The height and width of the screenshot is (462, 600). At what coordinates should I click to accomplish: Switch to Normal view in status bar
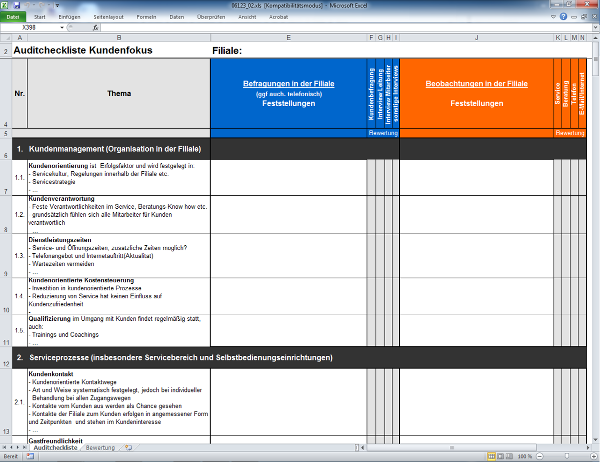[491, 456]
